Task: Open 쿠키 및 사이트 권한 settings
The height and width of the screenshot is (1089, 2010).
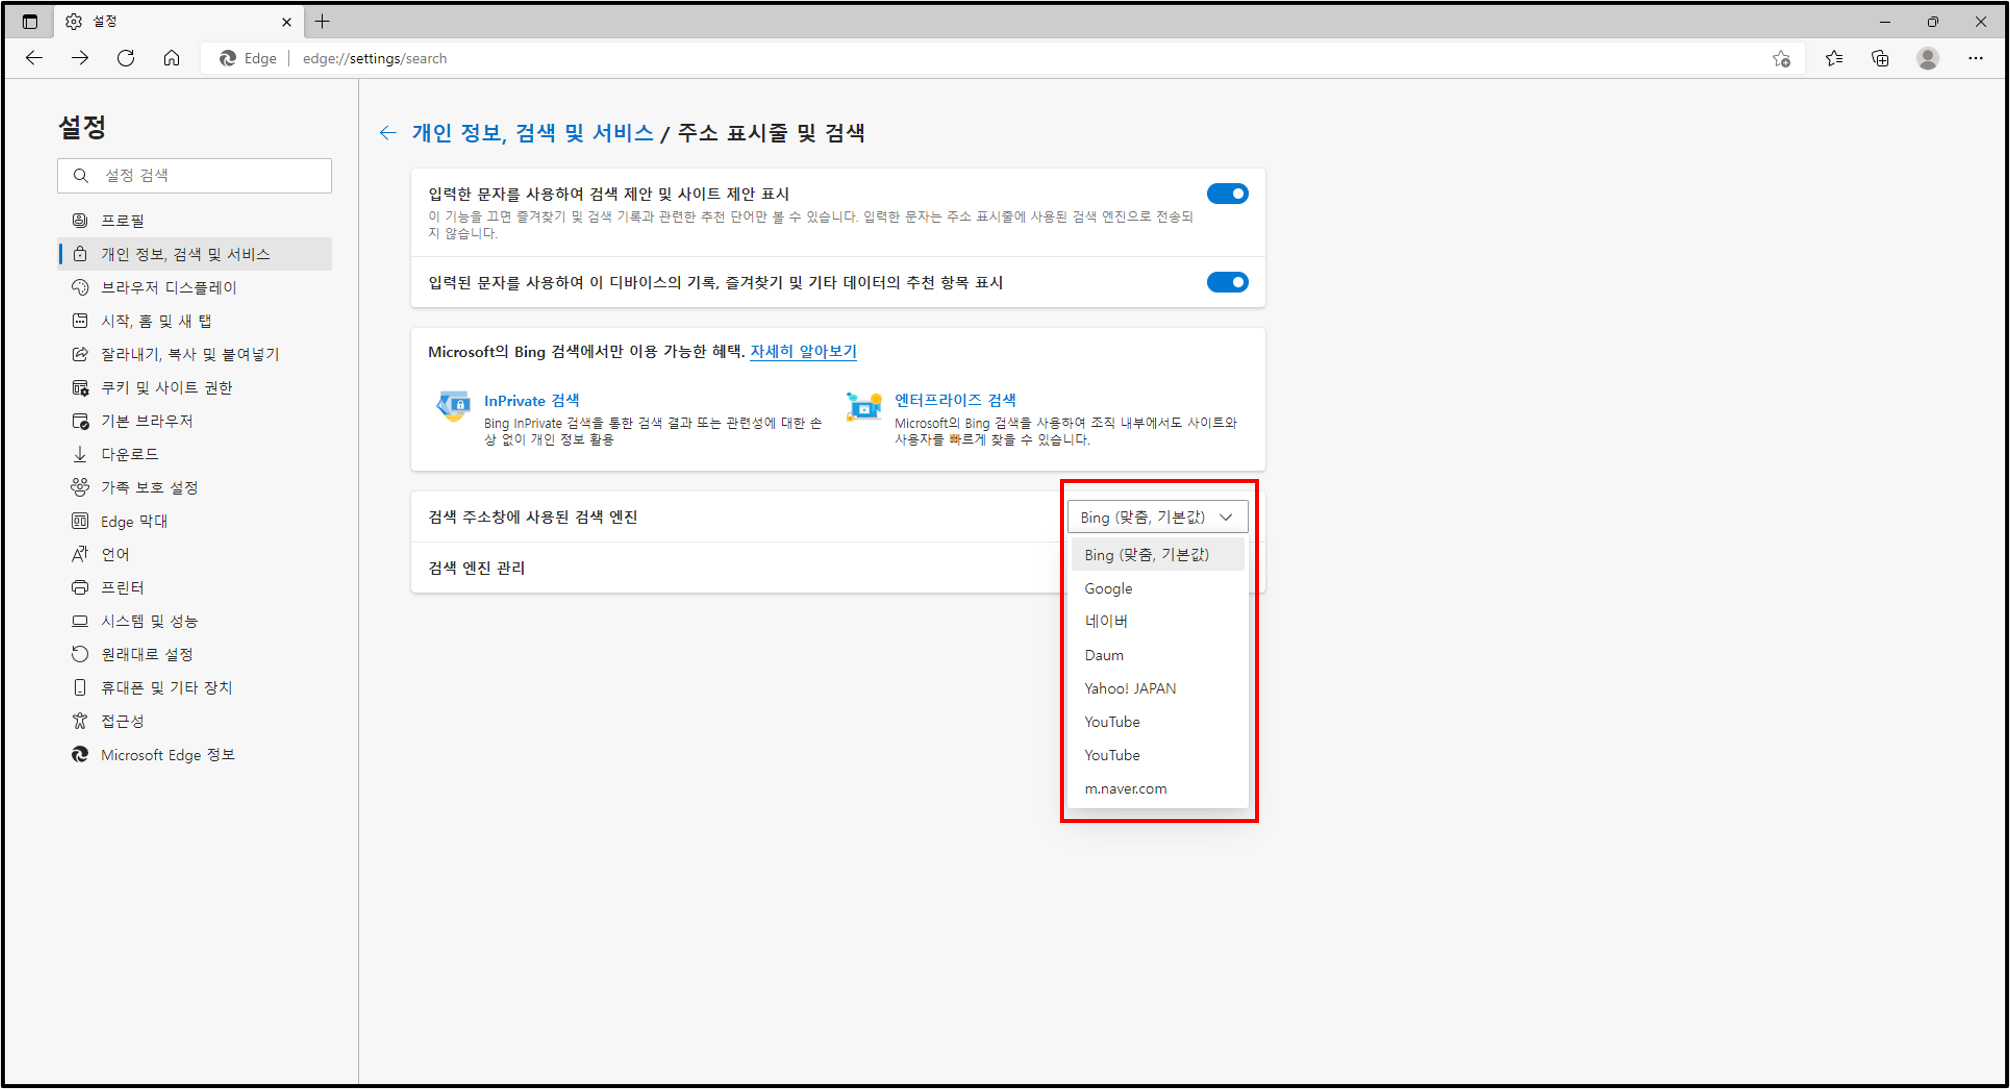Action: [195, 387]
